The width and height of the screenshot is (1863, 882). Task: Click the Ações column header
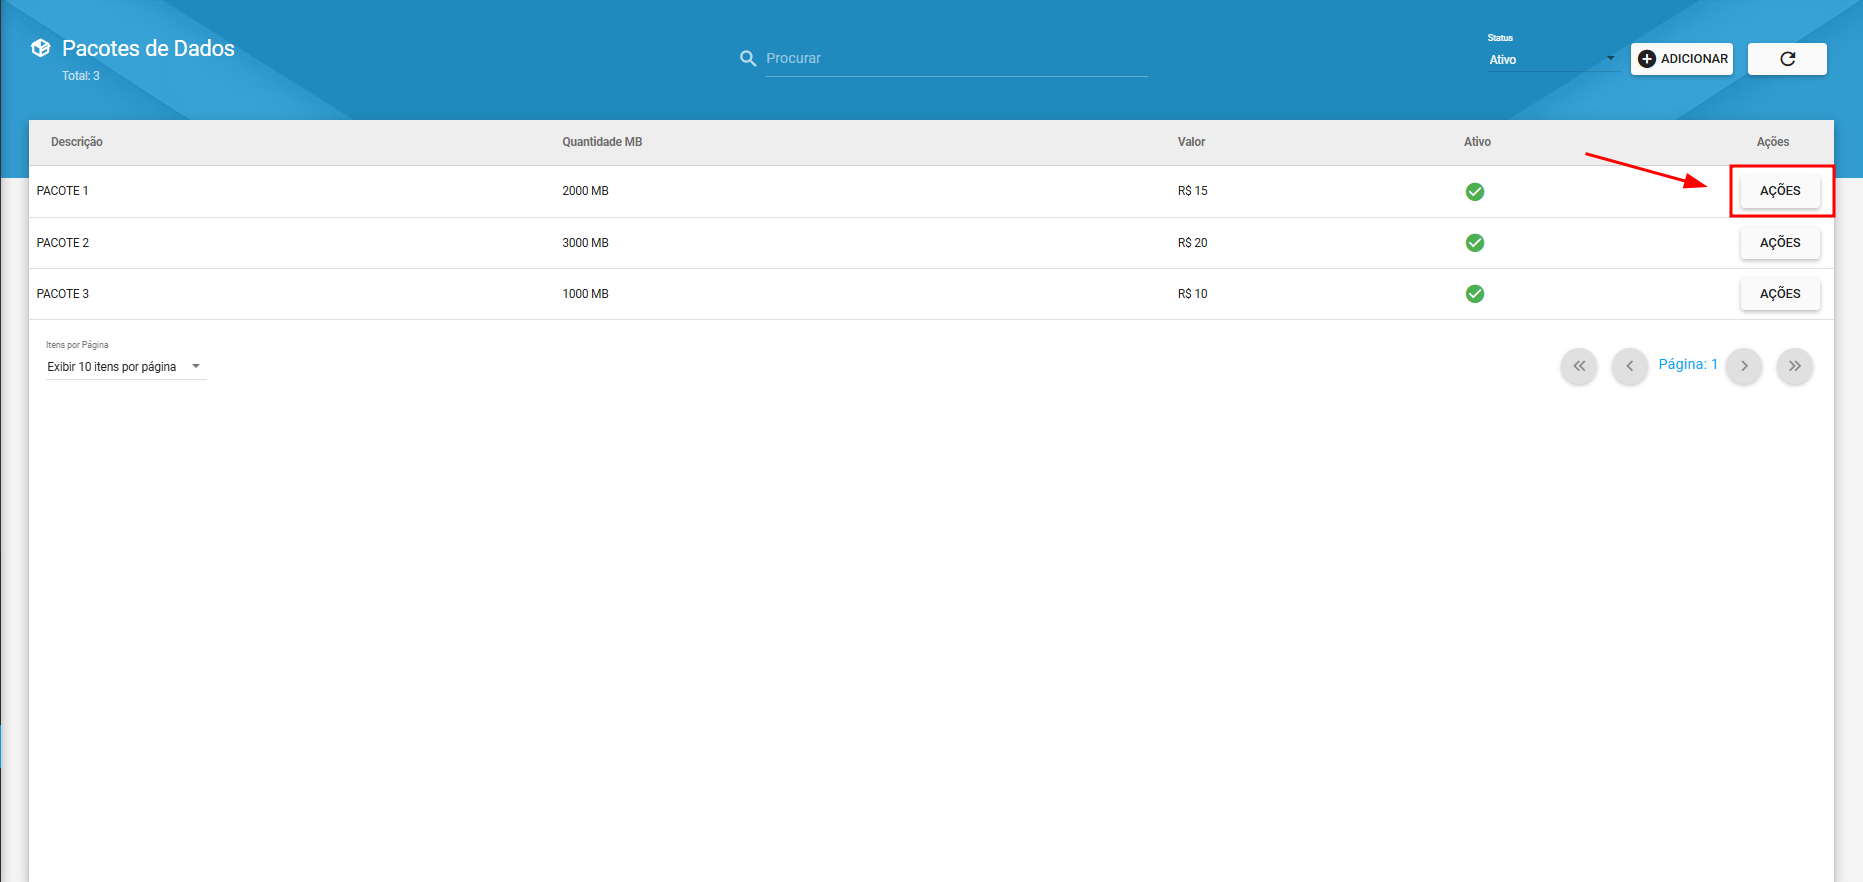coord(1773,142)
